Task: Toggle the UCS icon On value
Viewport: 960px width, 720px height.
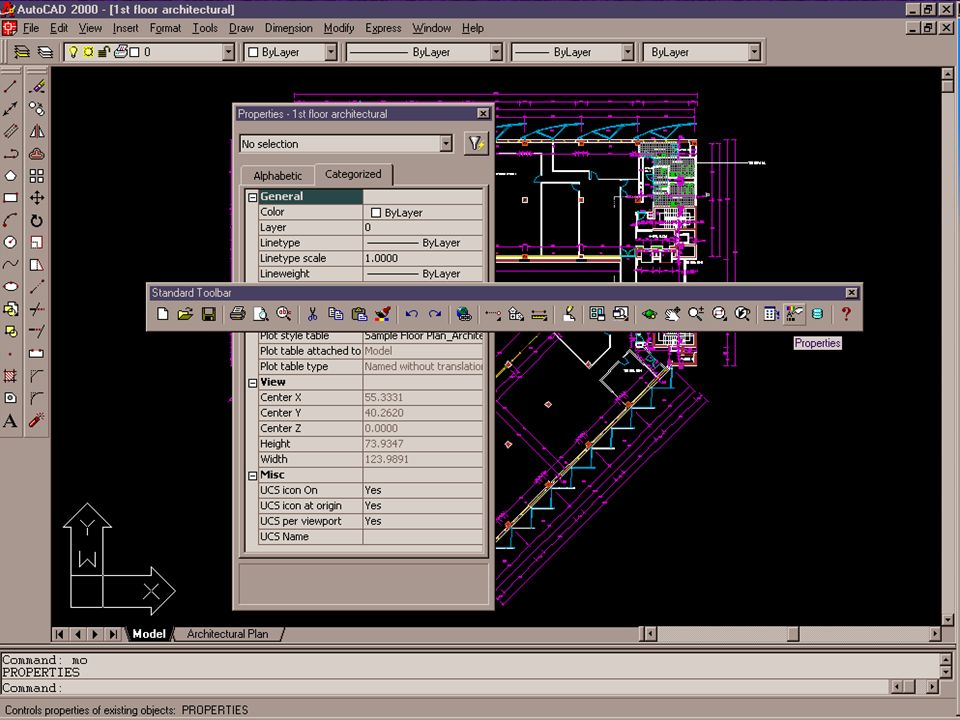Action: point(422,490)
